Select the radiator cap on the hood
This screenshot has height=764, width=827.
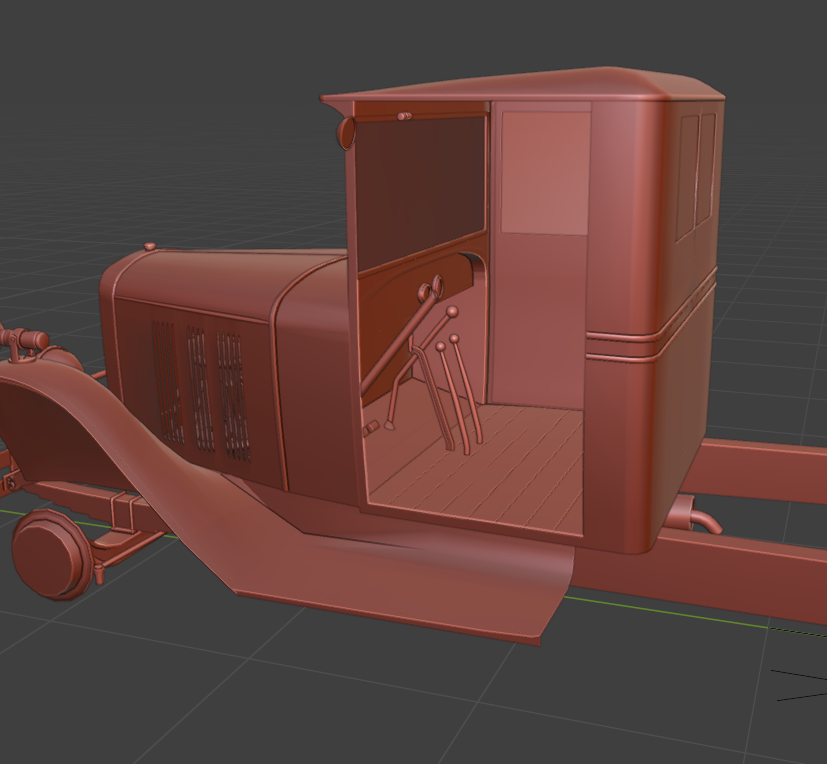[x=150, y=246]
